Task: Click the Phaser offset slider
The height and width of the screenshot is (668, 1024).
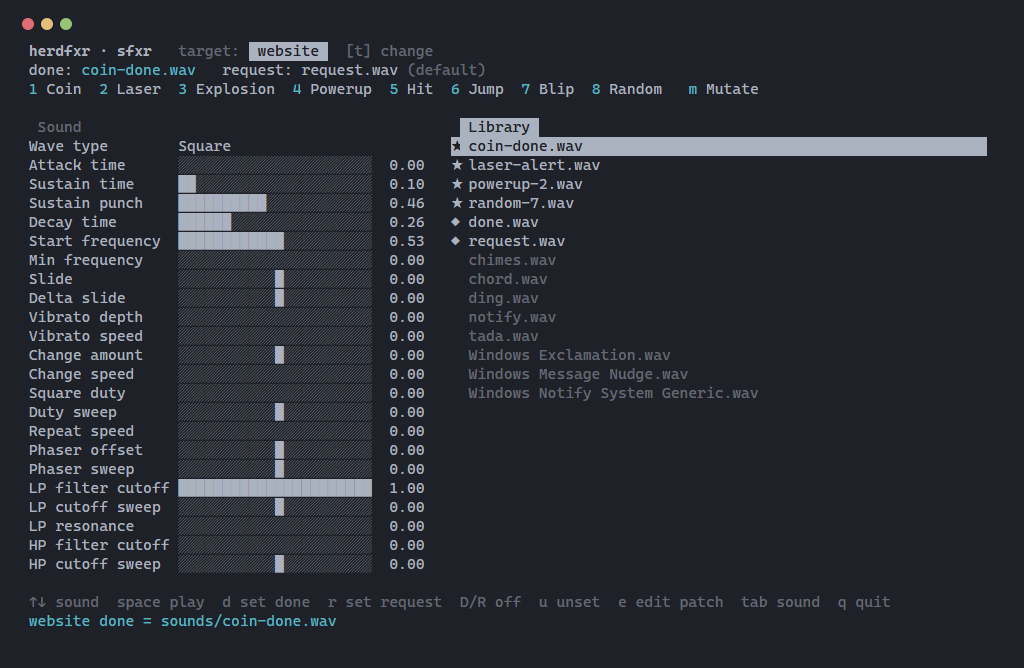Action: [x=275, y=450]
